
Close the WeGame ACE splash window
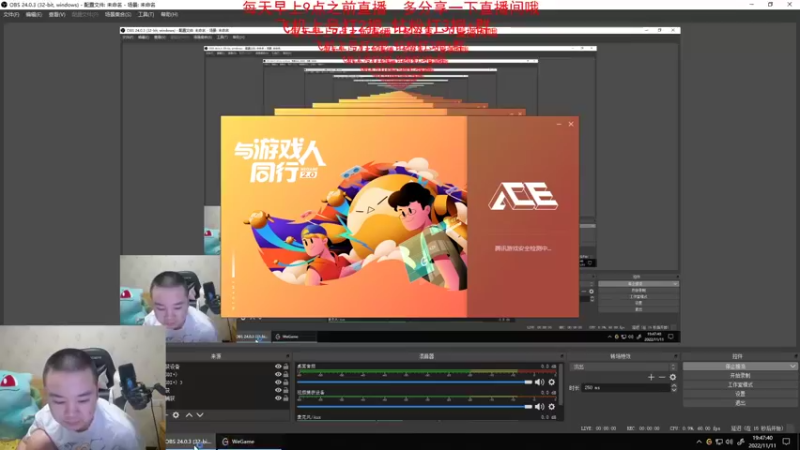click(x=571, y=124)
